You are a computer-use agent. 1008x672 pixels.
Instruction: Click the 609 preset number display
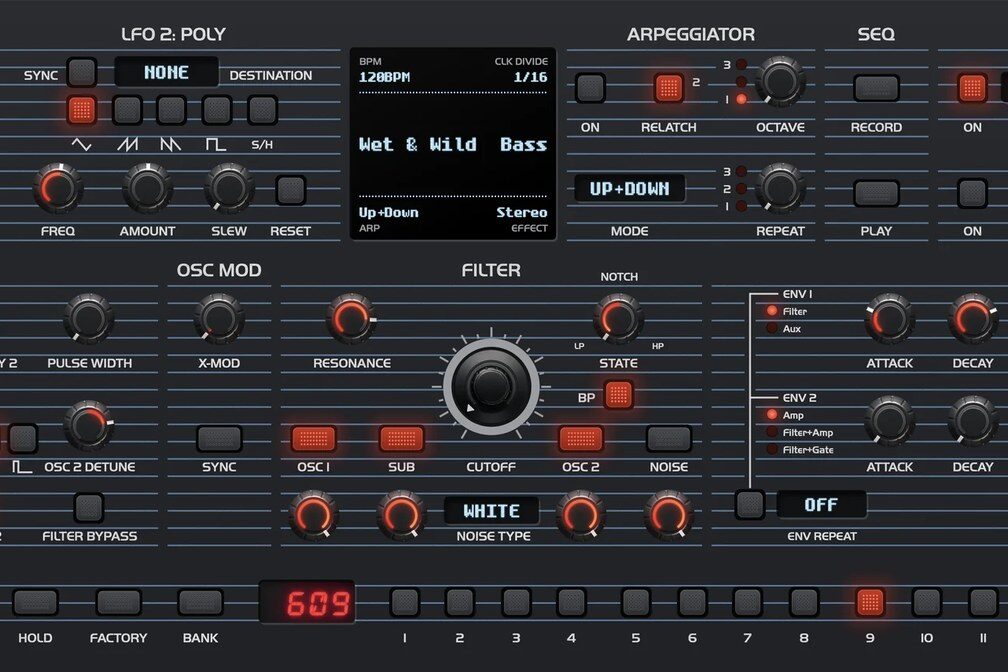(x=307, y=603)
